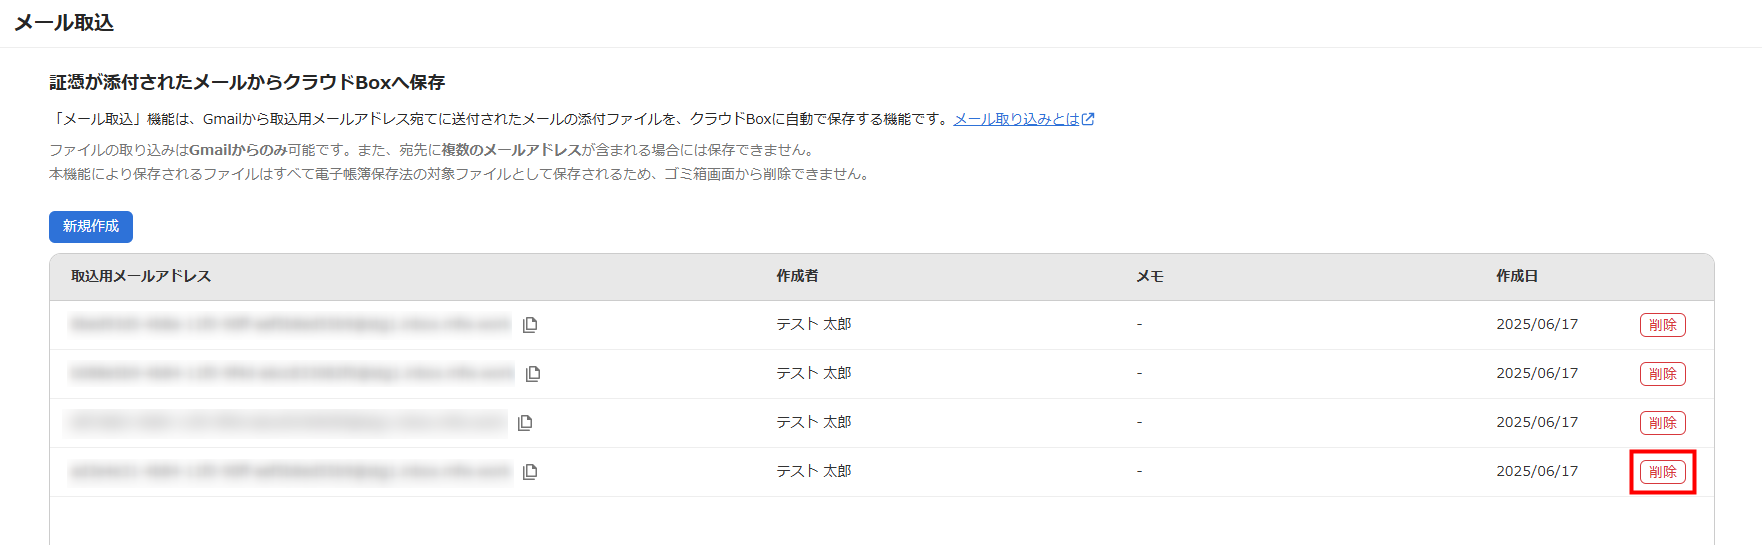Select the 取込用メールアドレス column header
Image resolution: width=1762 pixels, height=545 pixels.
[x=141, y=276]
